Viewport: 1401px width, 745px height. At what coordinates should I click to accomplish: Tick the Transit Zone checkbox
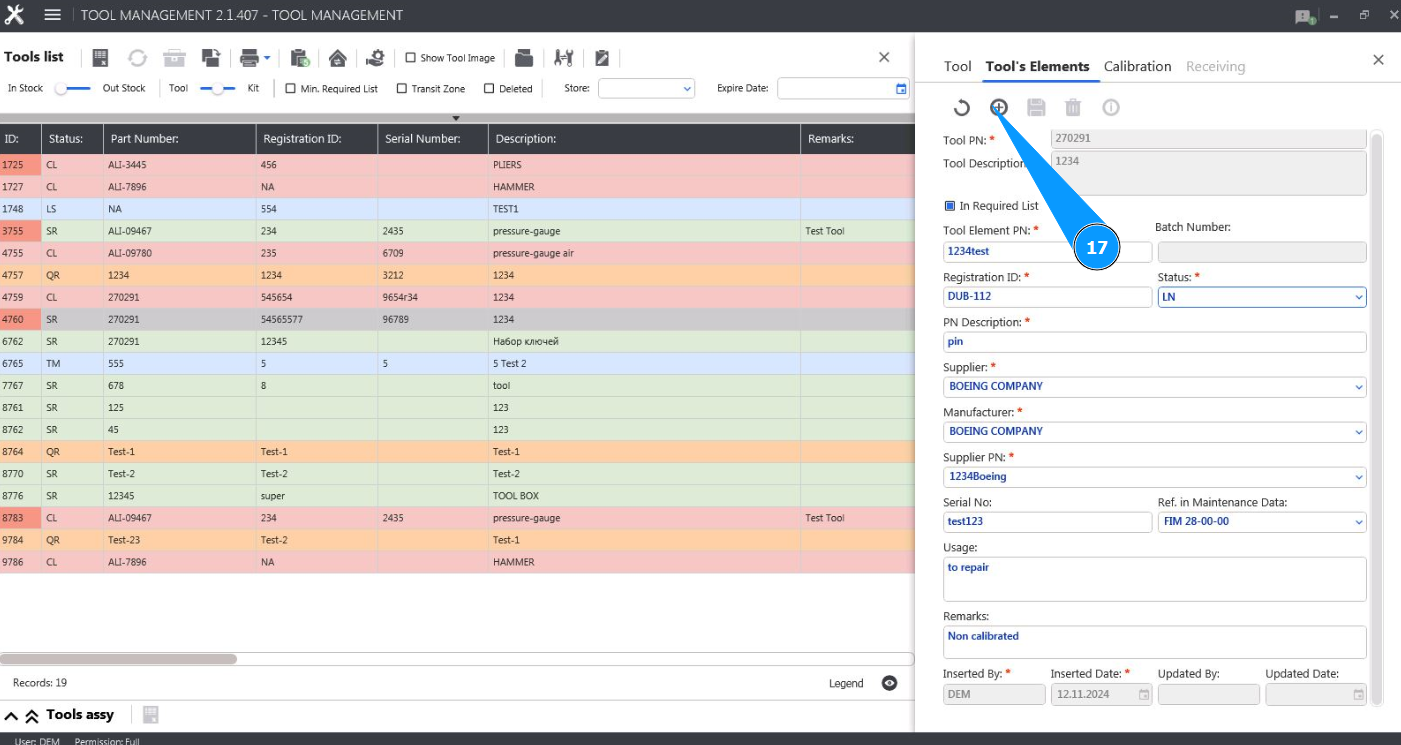[x=402, y=88]
